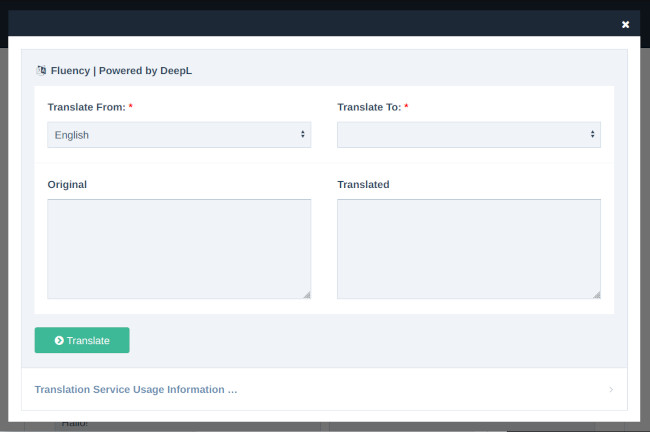Click the "Translate To:" label
This screenshot has height=432, width=650.
tap(369, 107)
